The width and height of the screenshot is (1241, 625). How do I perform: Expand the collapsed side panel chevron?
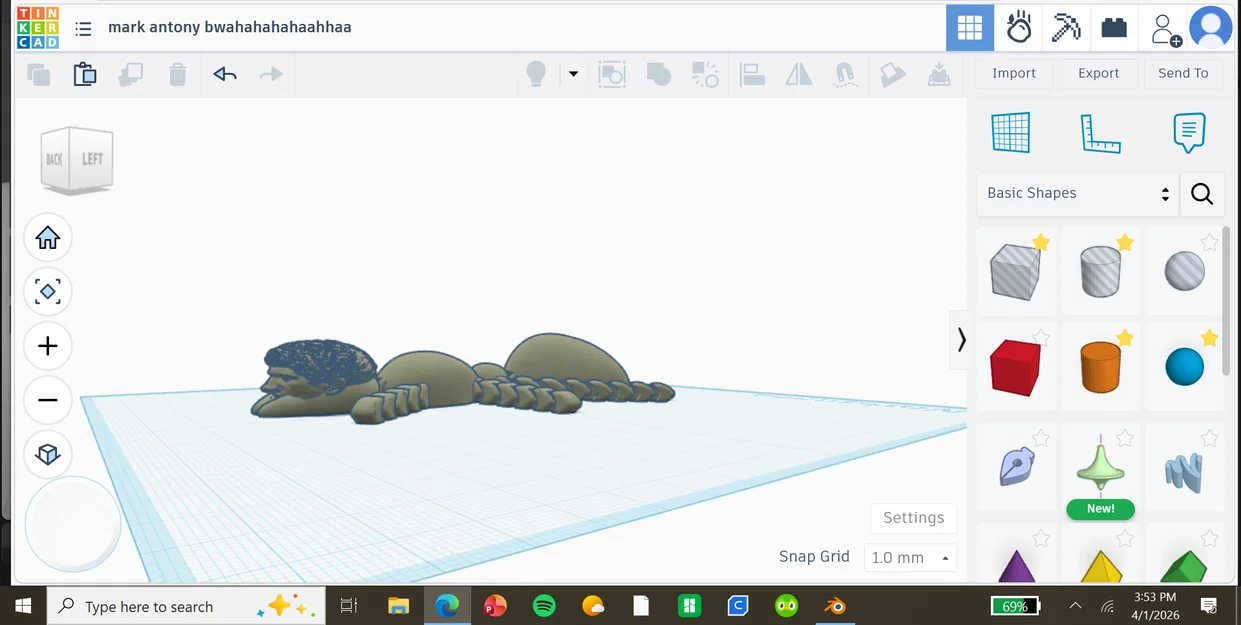click(x=961, y=340)
